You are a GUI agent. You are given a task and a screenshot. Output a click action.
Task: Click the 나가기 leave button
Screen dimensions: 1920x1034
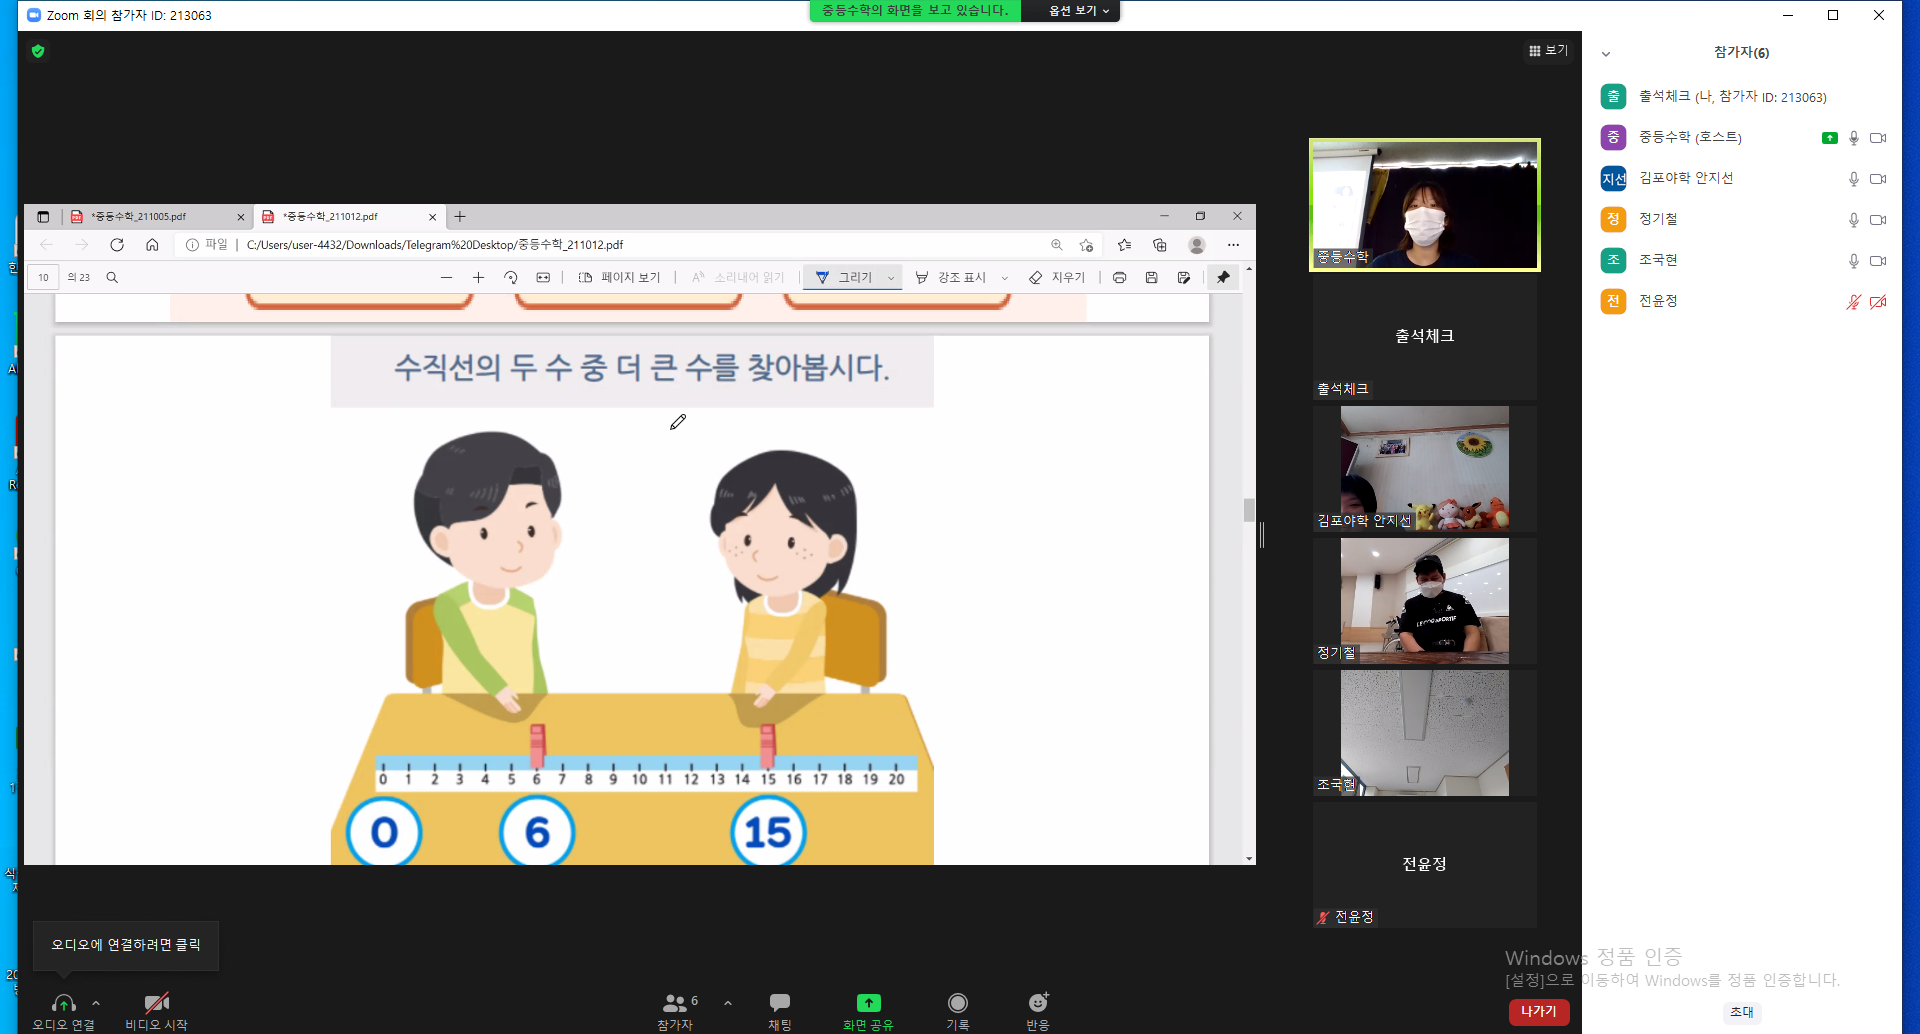click(x=1539, y=1011)
